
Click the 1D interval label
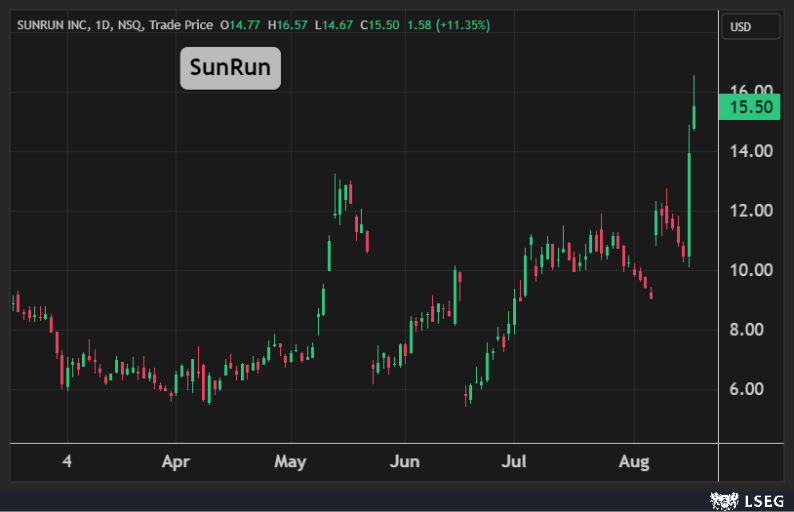coord(103,25)
